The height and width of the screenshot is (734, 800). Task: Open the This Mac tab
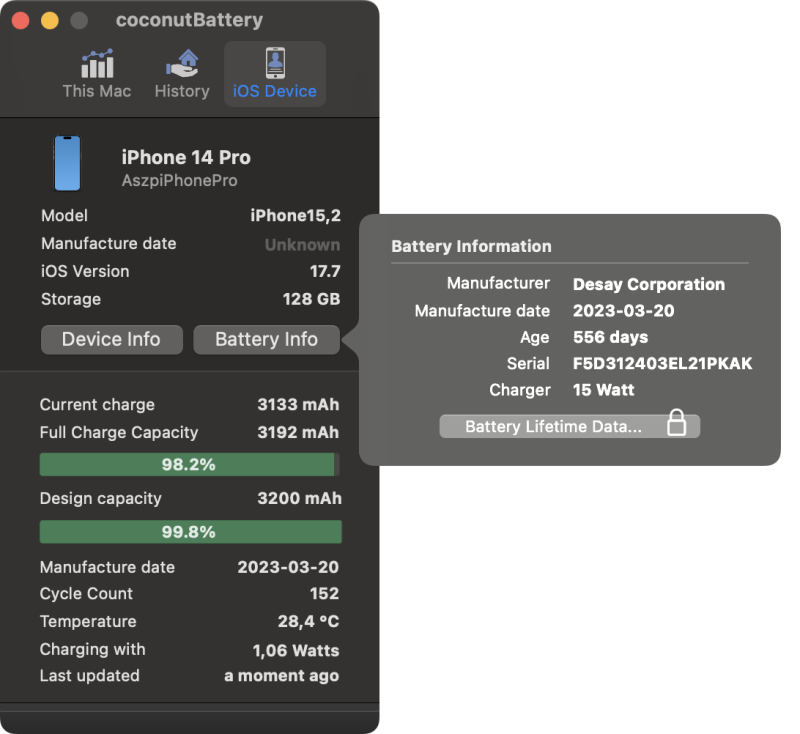96,74
